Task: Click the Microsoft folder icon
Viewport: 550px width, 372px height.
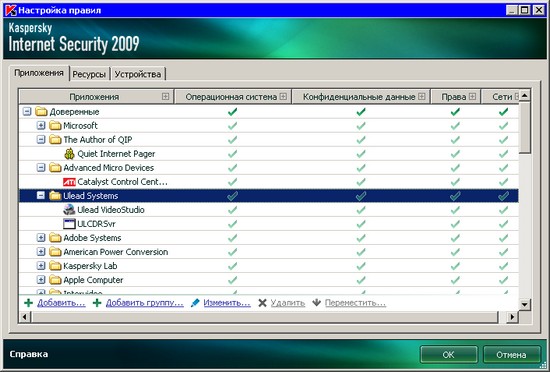Action: point(55,126)
